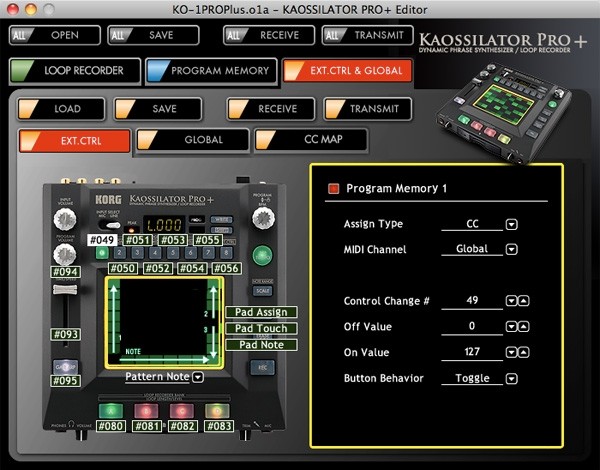600x470 pixels.
Task: Select the #052 program memory 4 label
Action: pyautogui.click(x=158, y=268)
